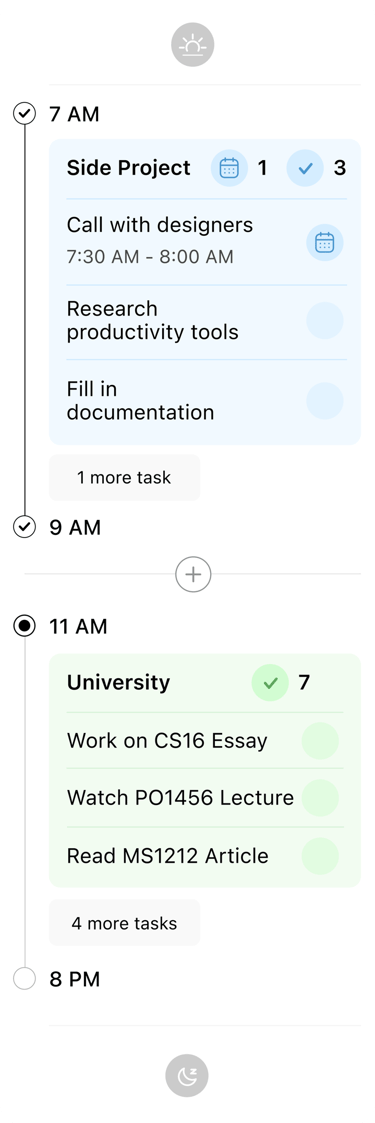Viewport: 375px width, 1123px height.
Task: Toggle the 9 AM checked timeline marker
Action: 24,527
